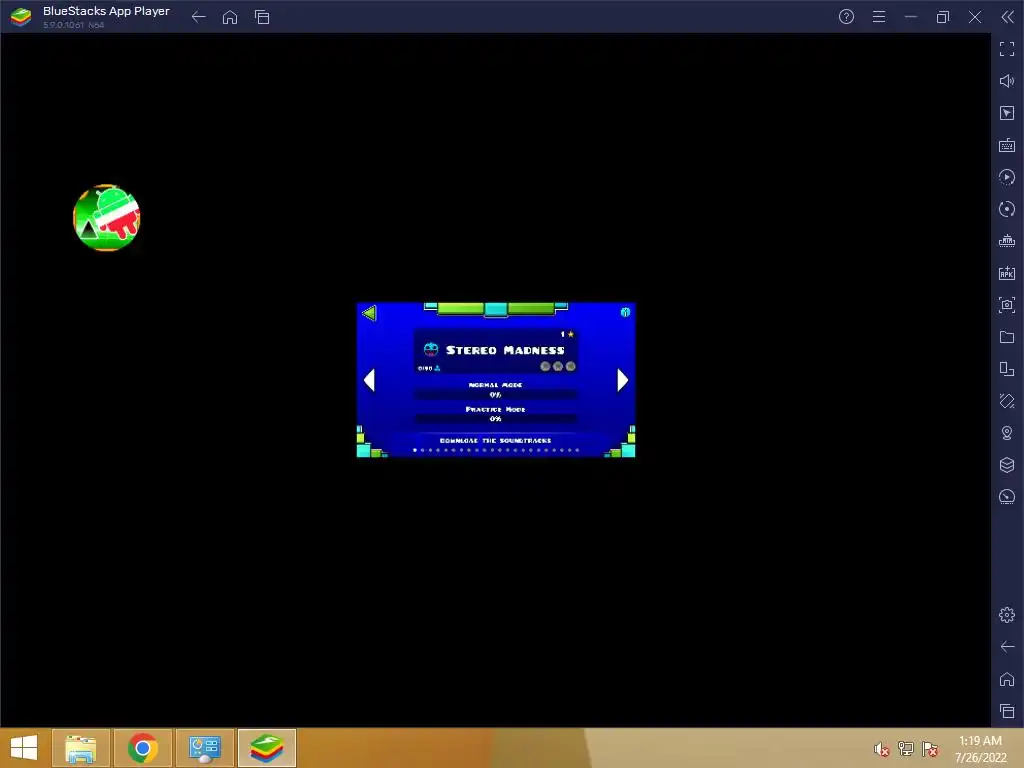Open the media folder icon in sidebar
Image resolution: width=1024 pixels, height=768 pixels.
1006,337
